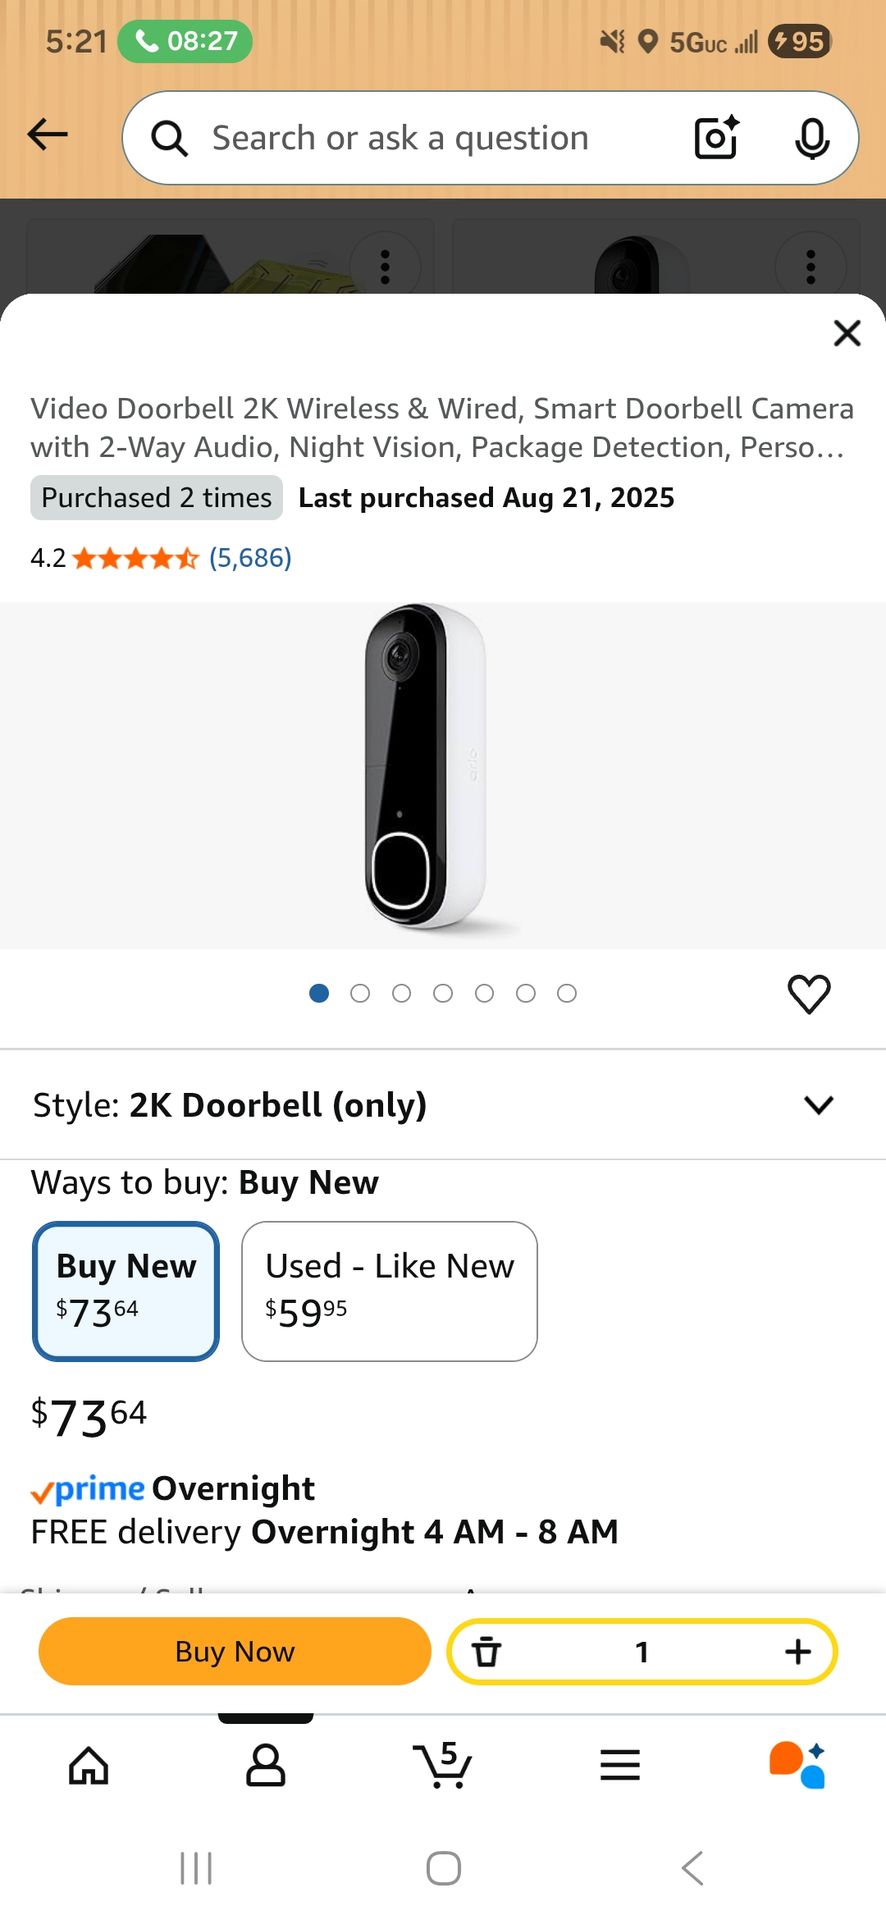
Task: Delete item using trash icon
Action: pos(486,1651)
